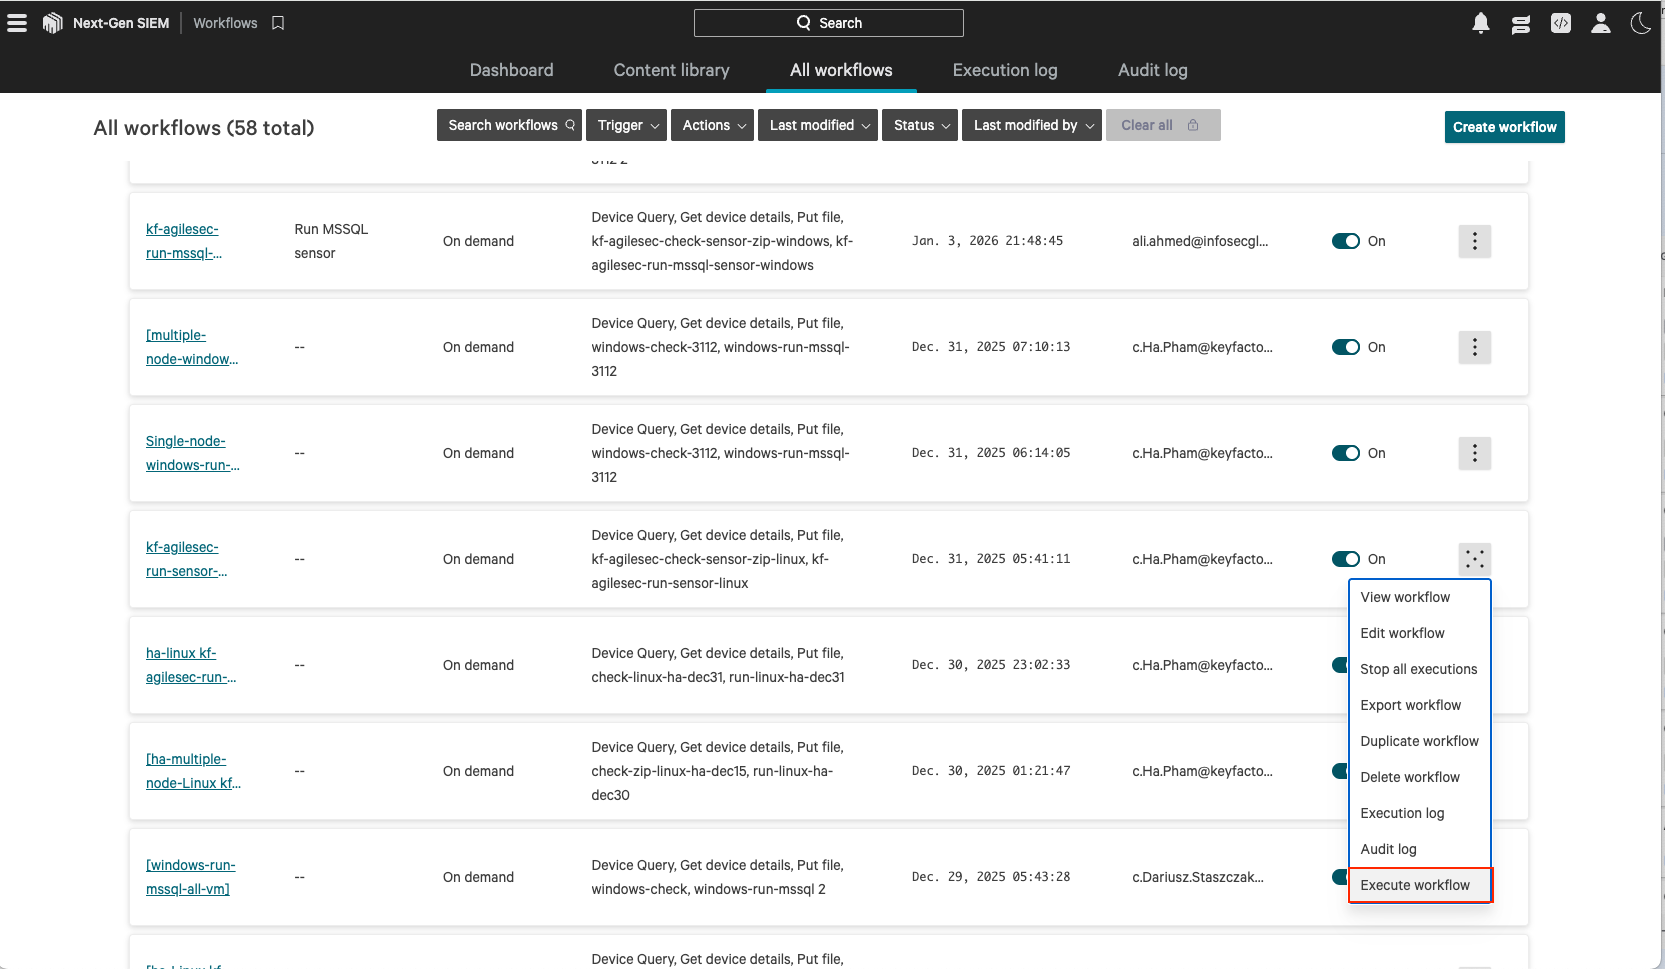Switch to the Execution log tab
1665x969 pixels.
[1004, 70]
